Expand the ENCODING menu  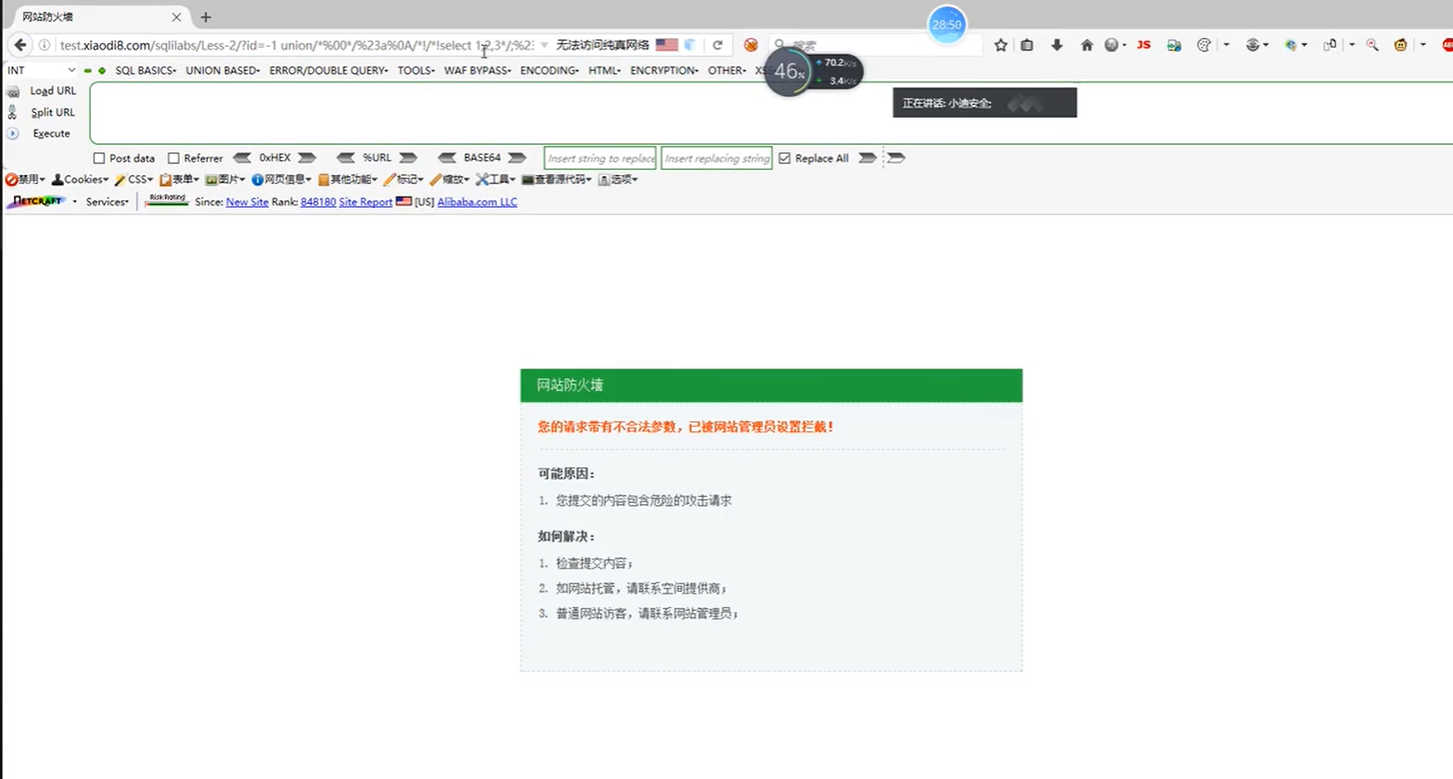pos(550,70)
